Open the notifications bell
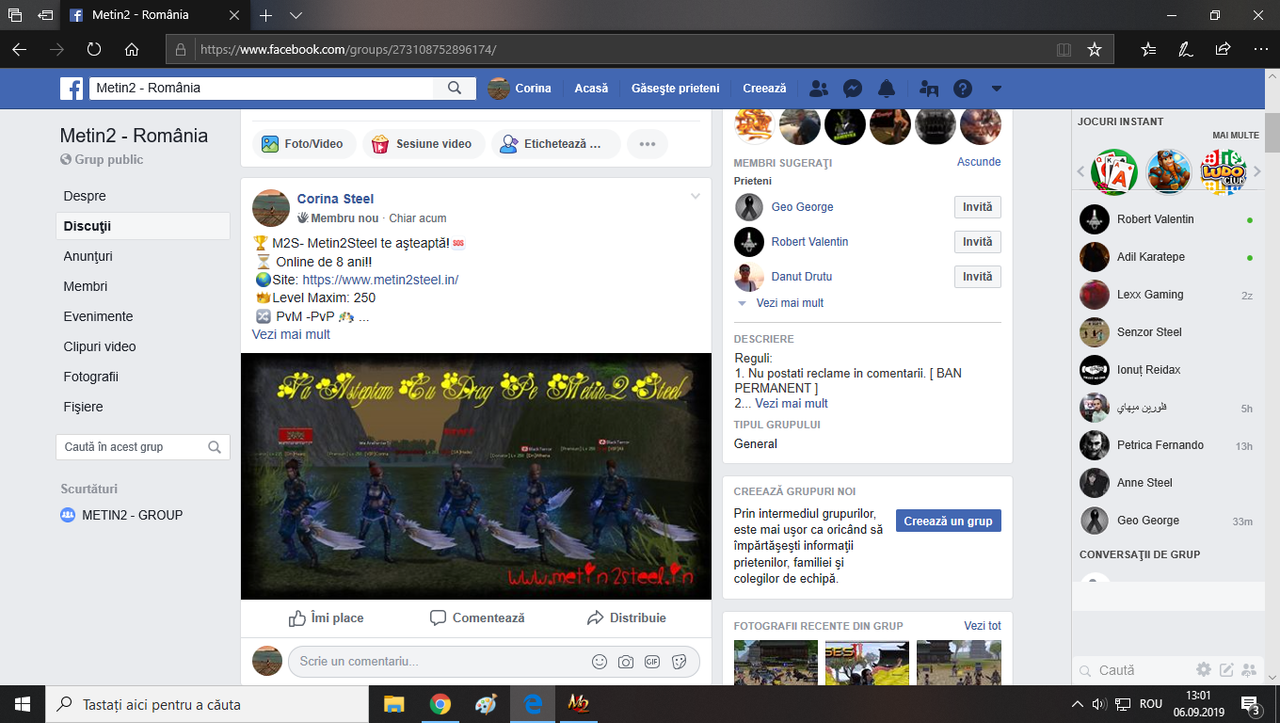Image resolution: width=1280 pixels, height=723 pixels. (887, 88)
